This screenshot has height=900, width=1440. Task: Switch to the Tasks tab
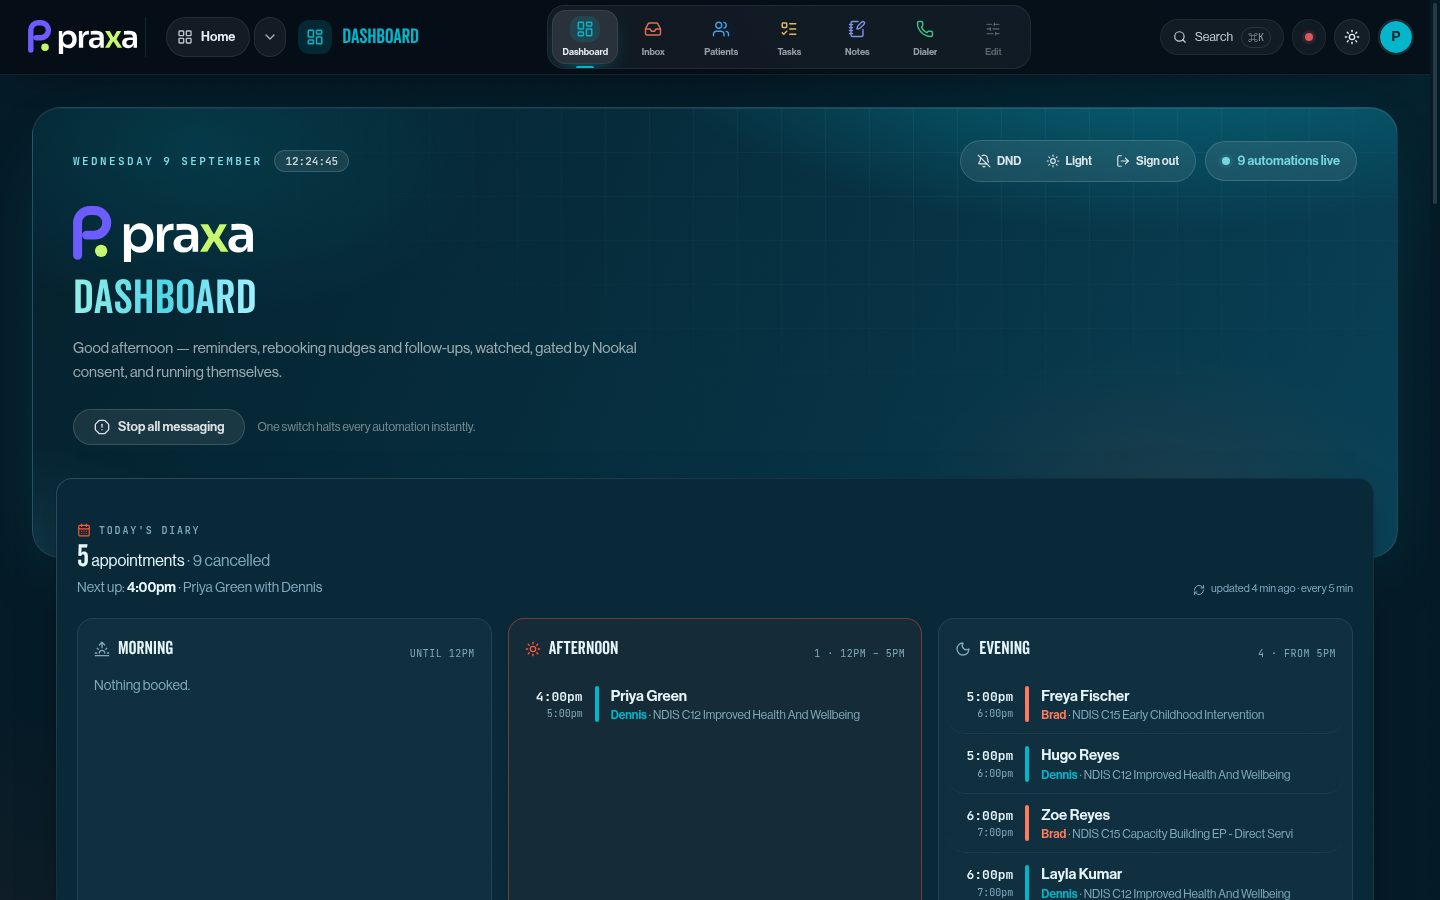(789, 37)
